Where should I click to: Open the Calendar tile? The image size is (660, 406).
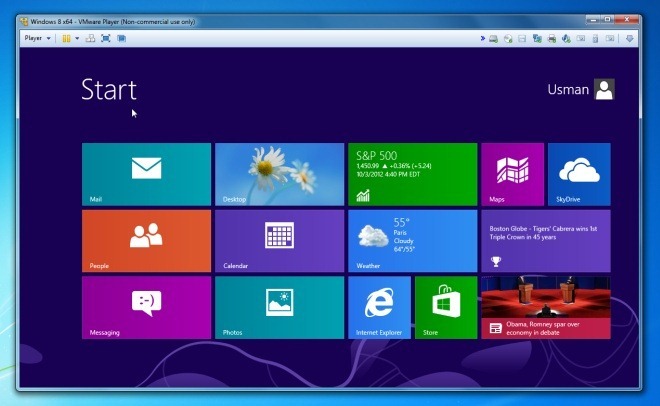(x=279, y=241)
